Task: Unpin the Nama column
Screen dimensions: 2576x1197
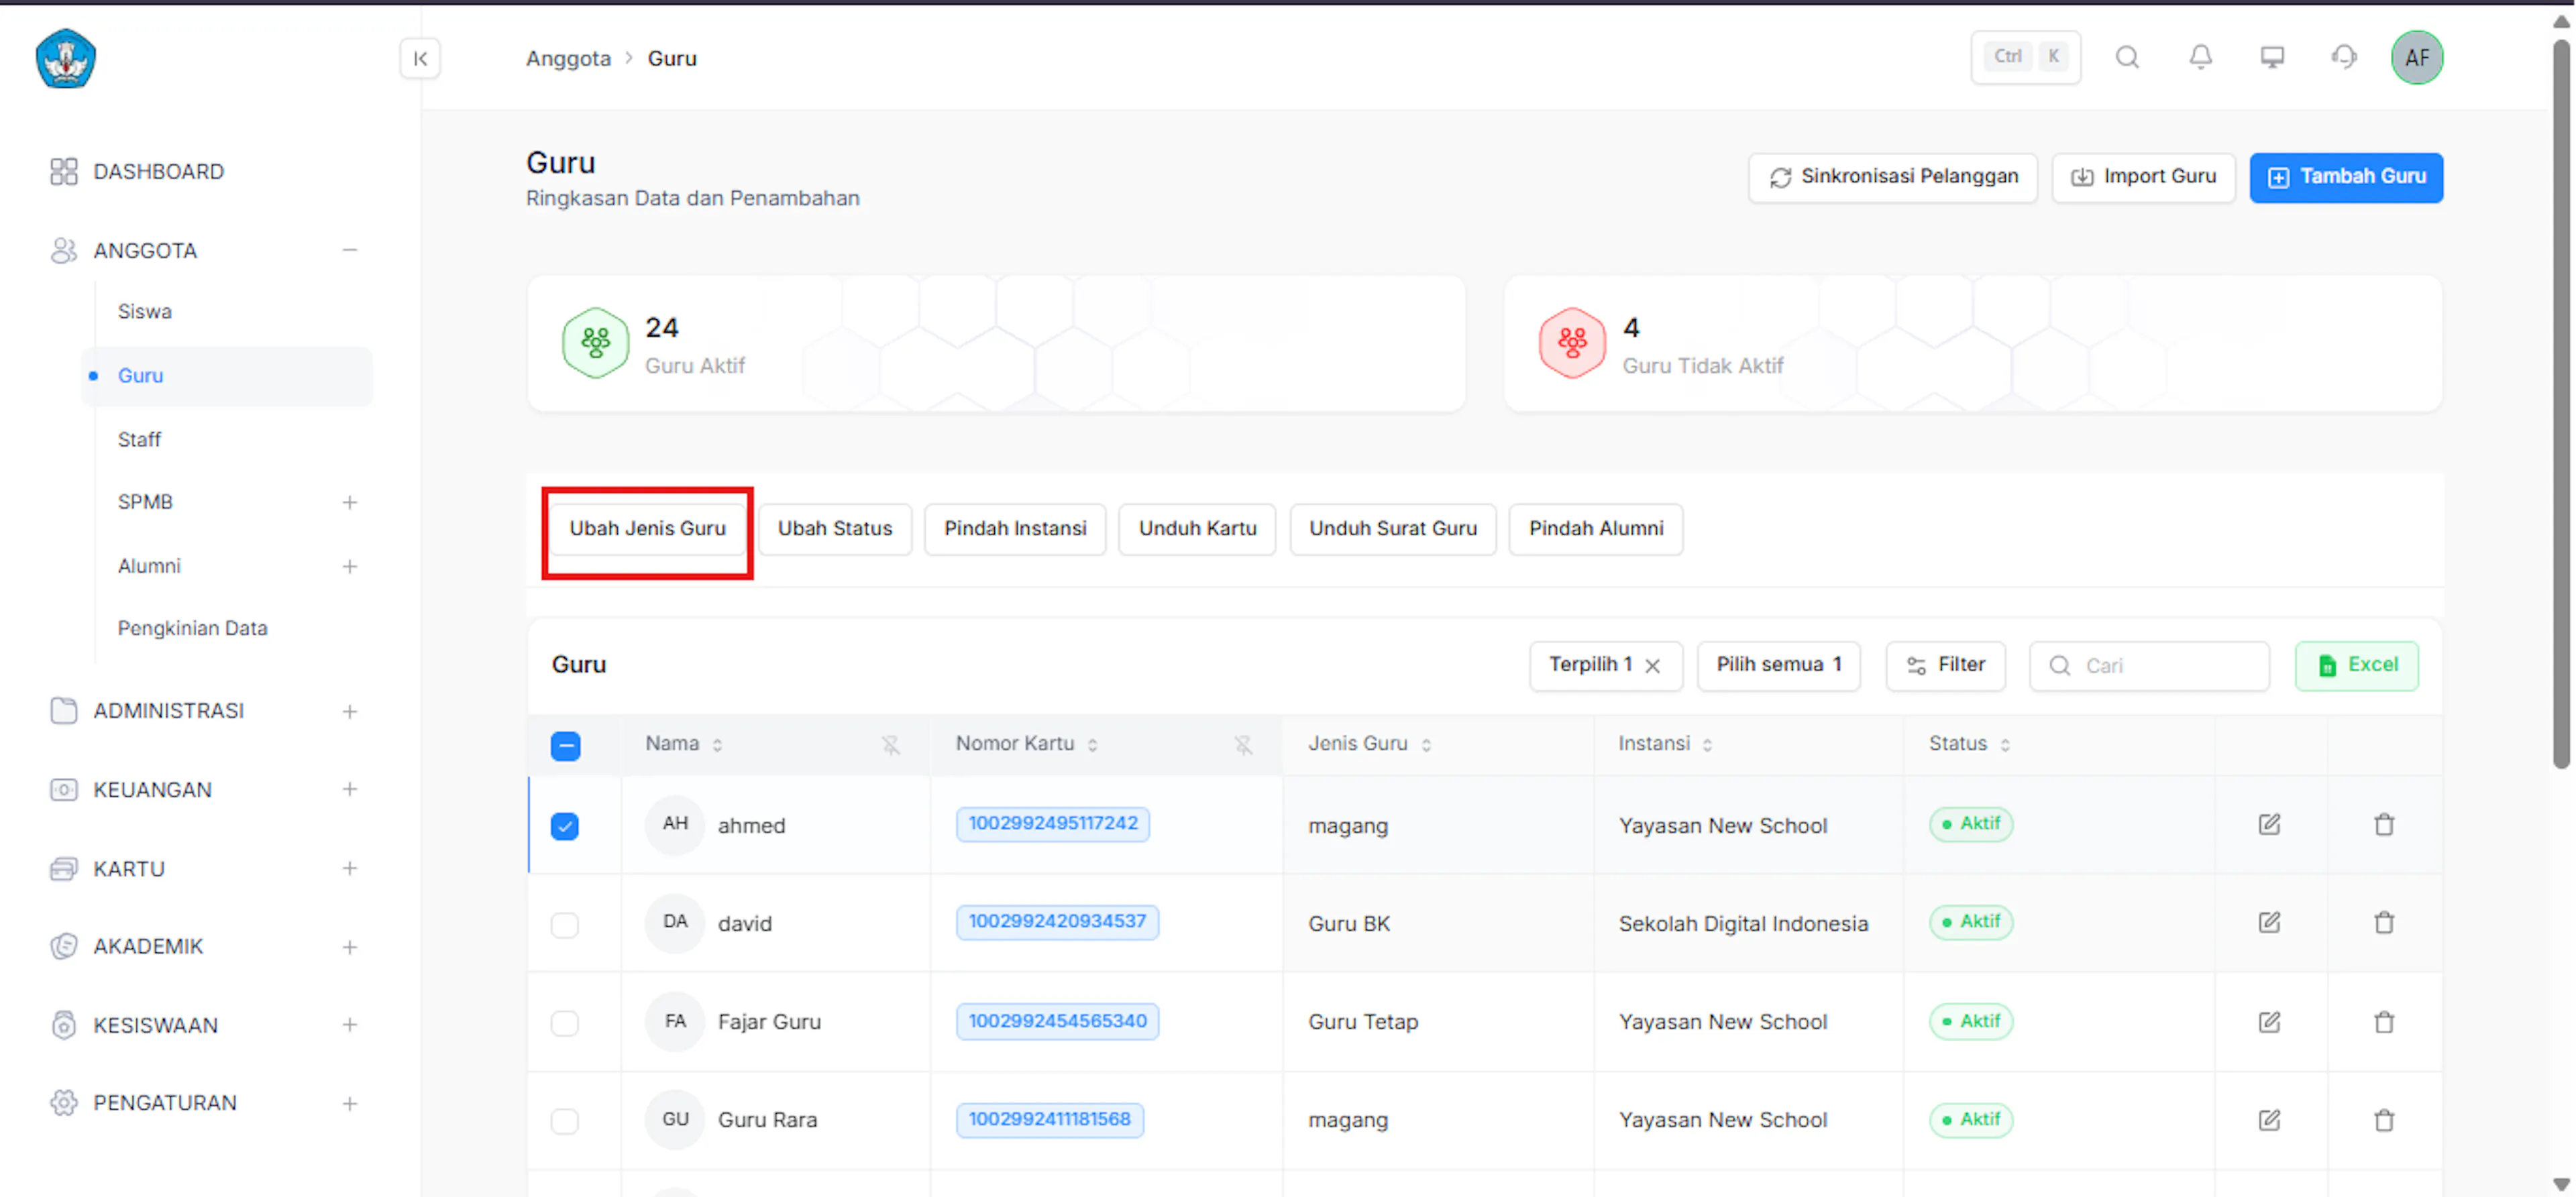Action: [890, 744]
